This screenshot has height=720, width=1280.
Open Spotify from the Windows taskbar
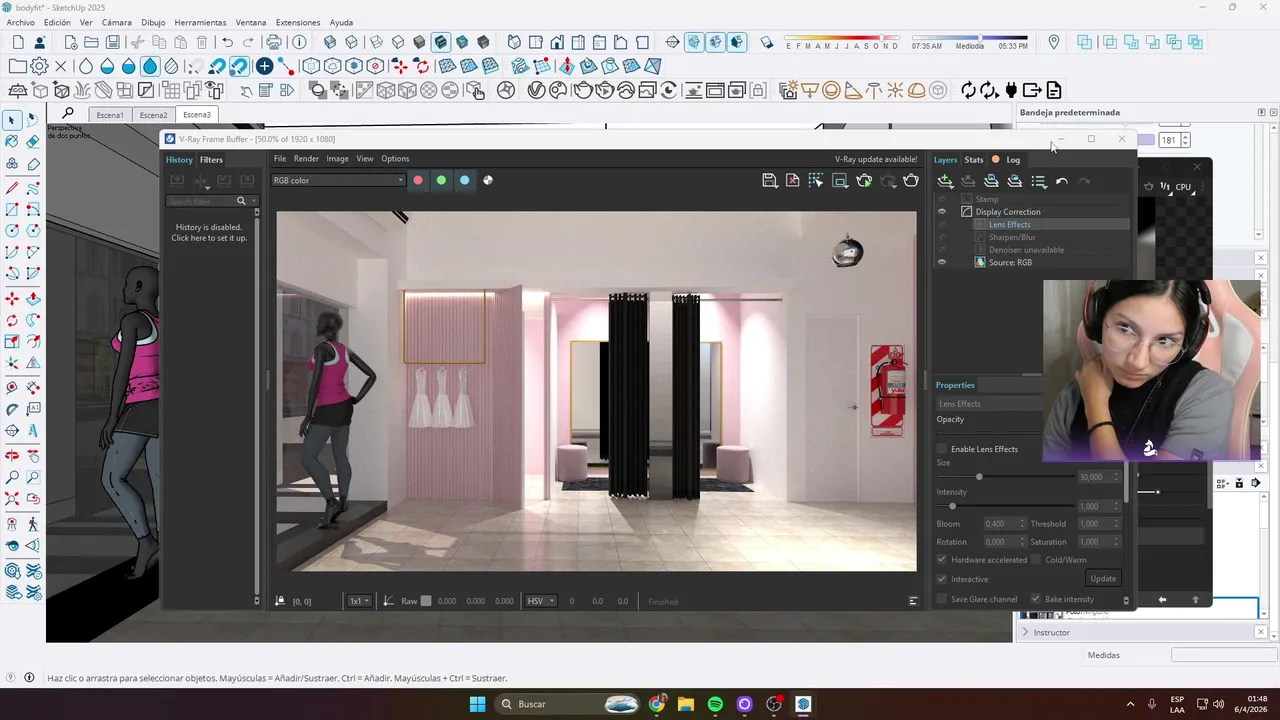pyautogui.click(x=715, y=704)
